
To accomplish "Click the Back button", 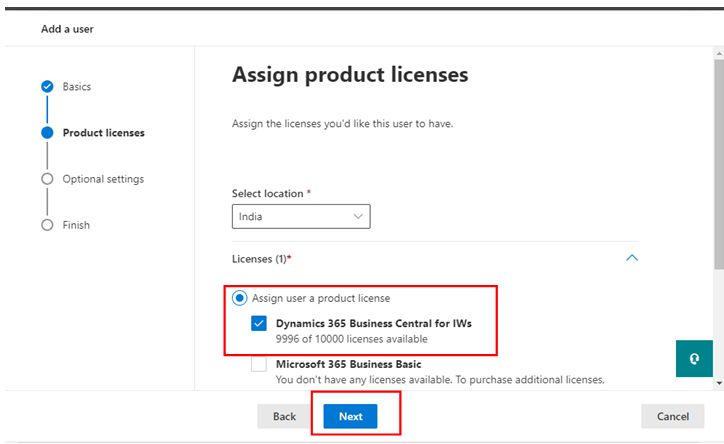I will (284, 416).
